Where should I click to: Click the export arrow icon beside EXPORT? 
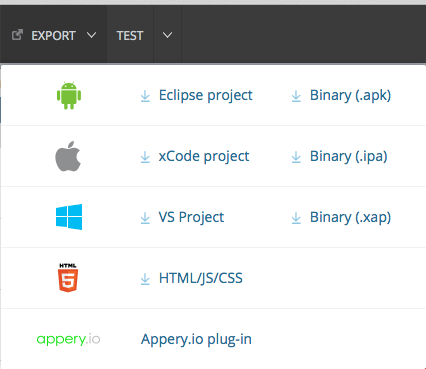tap(17, 35)
